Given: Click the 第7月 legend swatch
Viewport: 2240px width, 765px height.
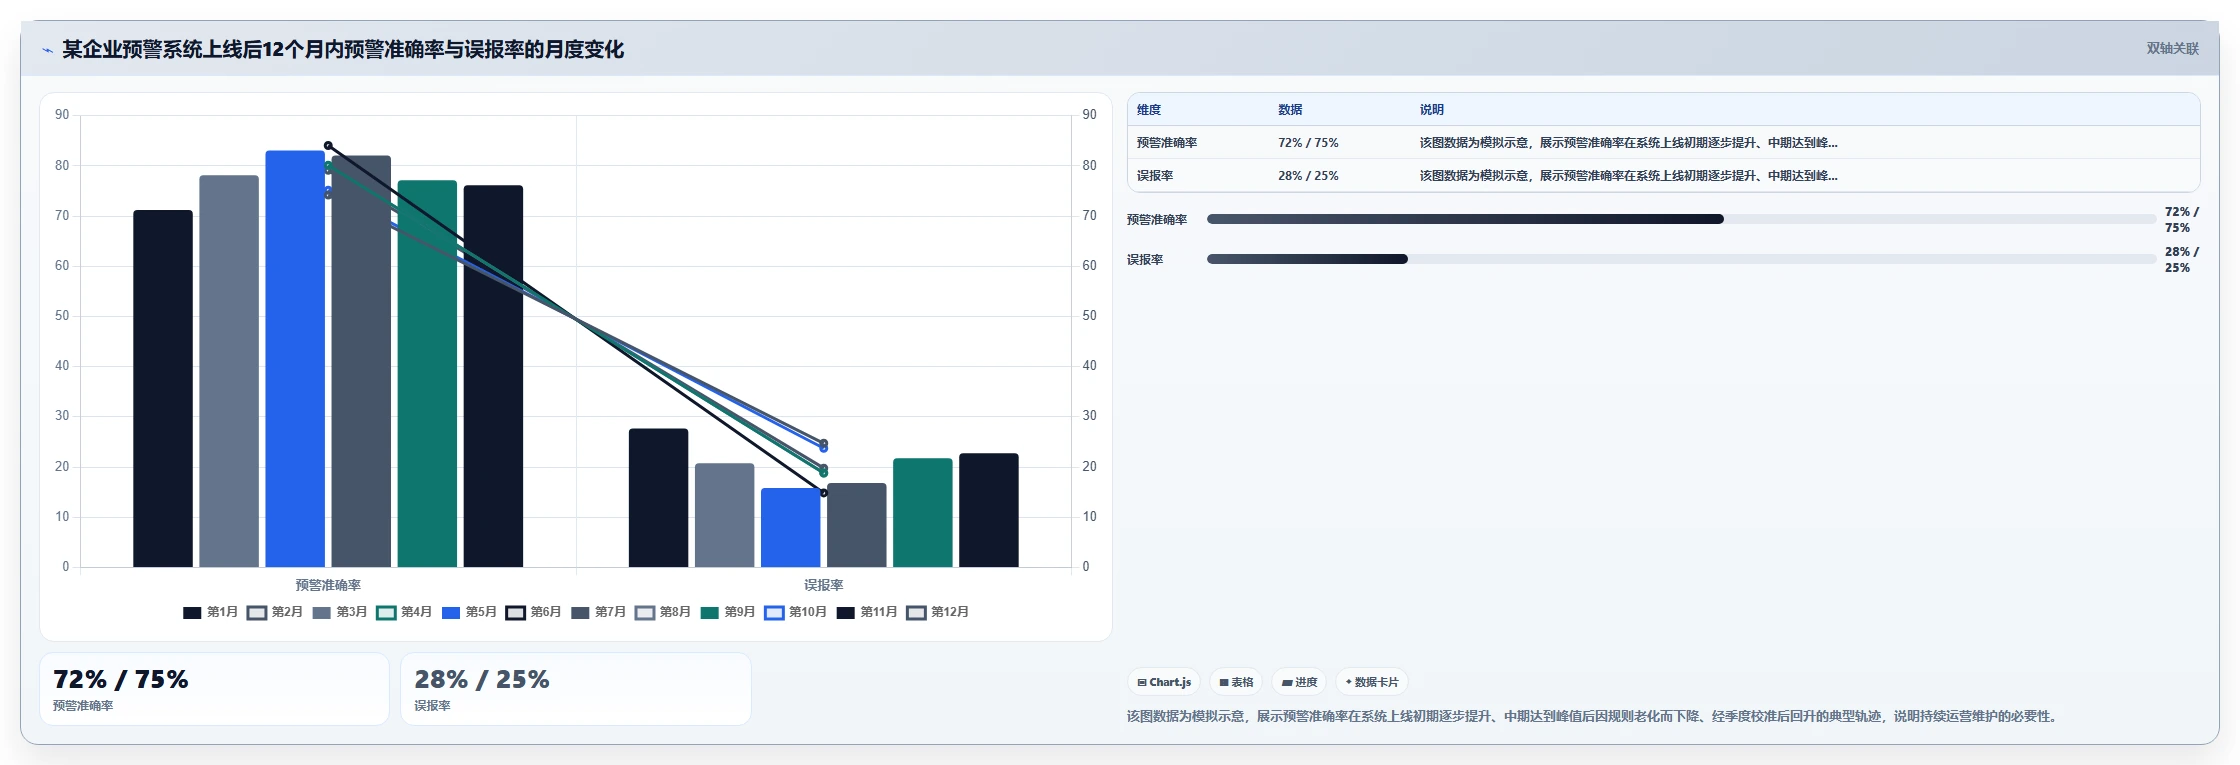Looking at the screenshot, I should [580, 613].
